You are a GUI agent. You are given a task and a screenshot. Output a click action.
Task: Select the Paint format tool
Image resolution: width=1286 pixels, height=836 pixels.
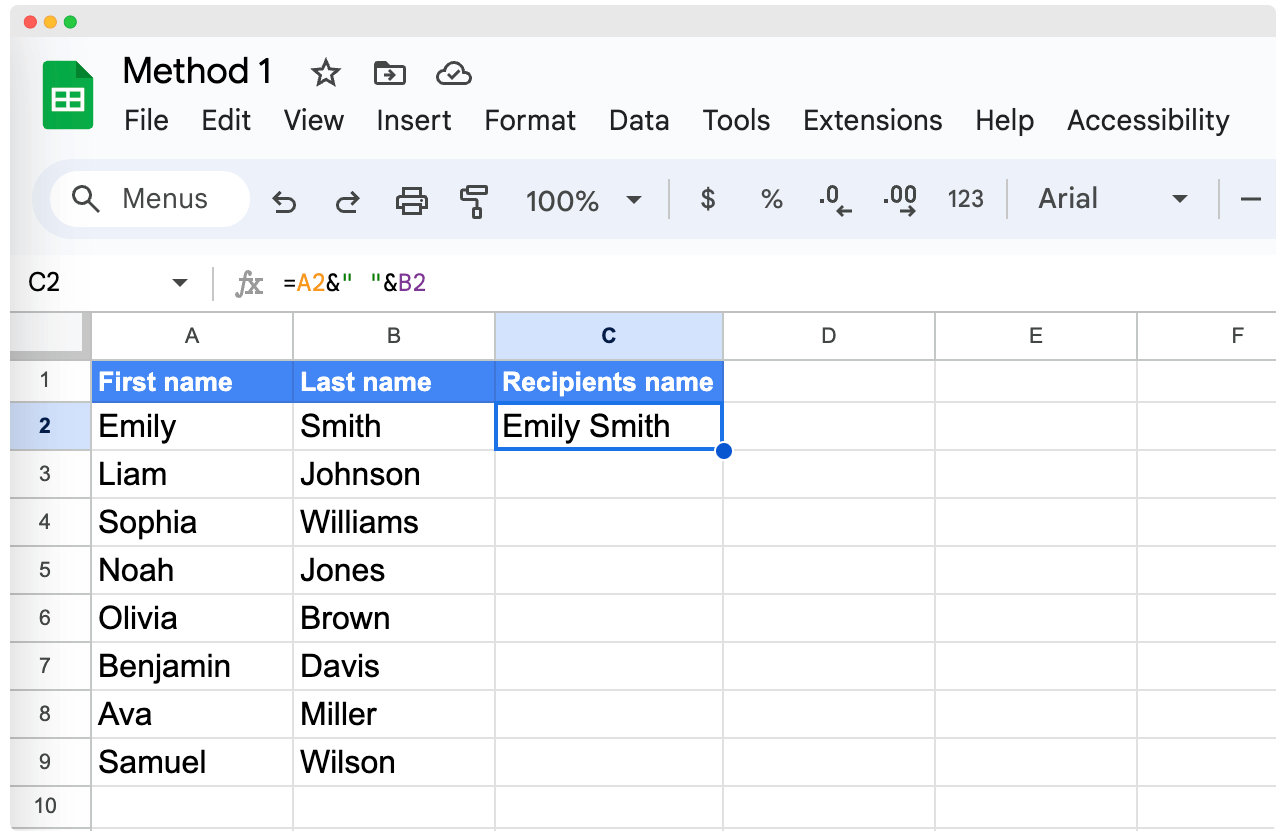474,199
